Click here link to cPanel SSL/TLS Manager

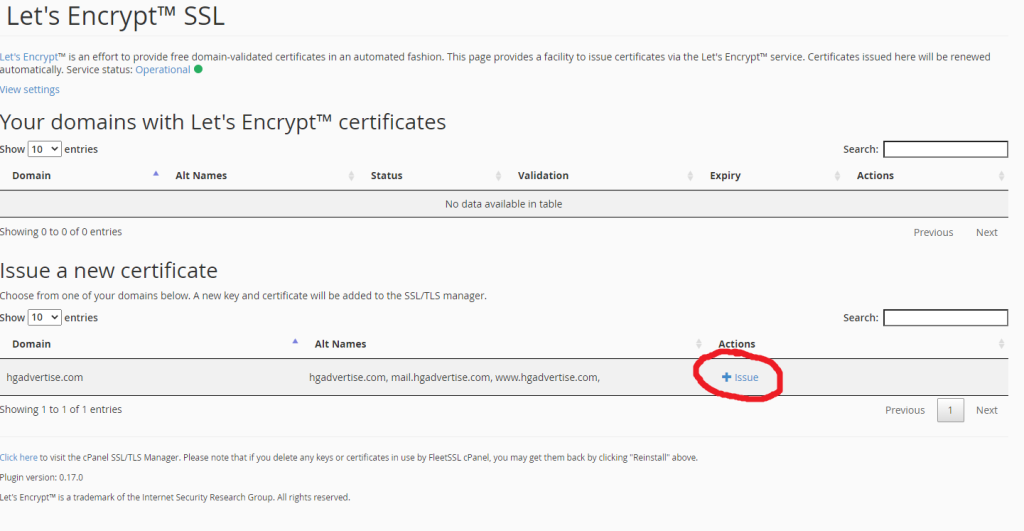(x=19, y=457)
